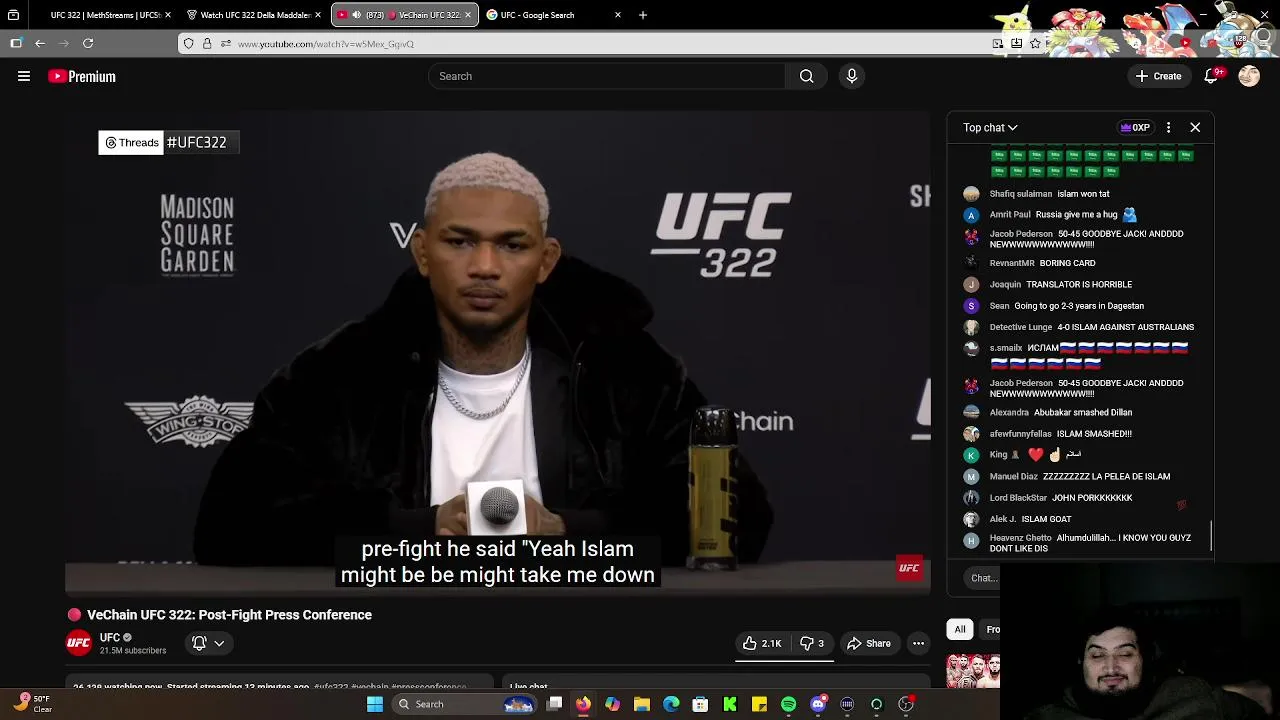Open Windows Start menu

click(x=375, y=704)
